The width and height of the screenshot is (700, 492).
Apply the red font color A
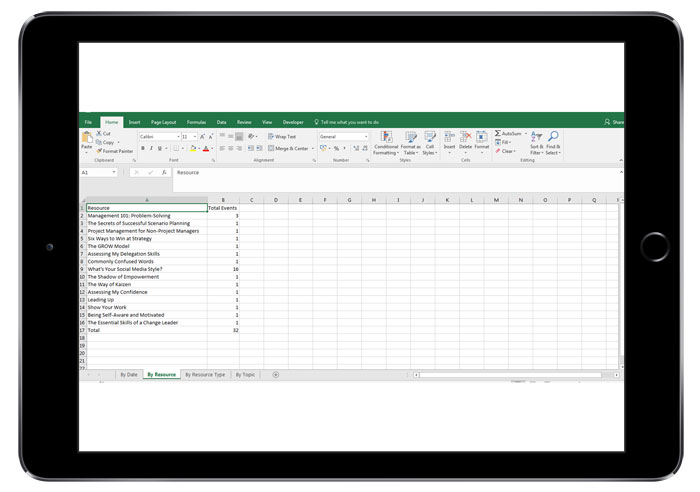(206, 148)
